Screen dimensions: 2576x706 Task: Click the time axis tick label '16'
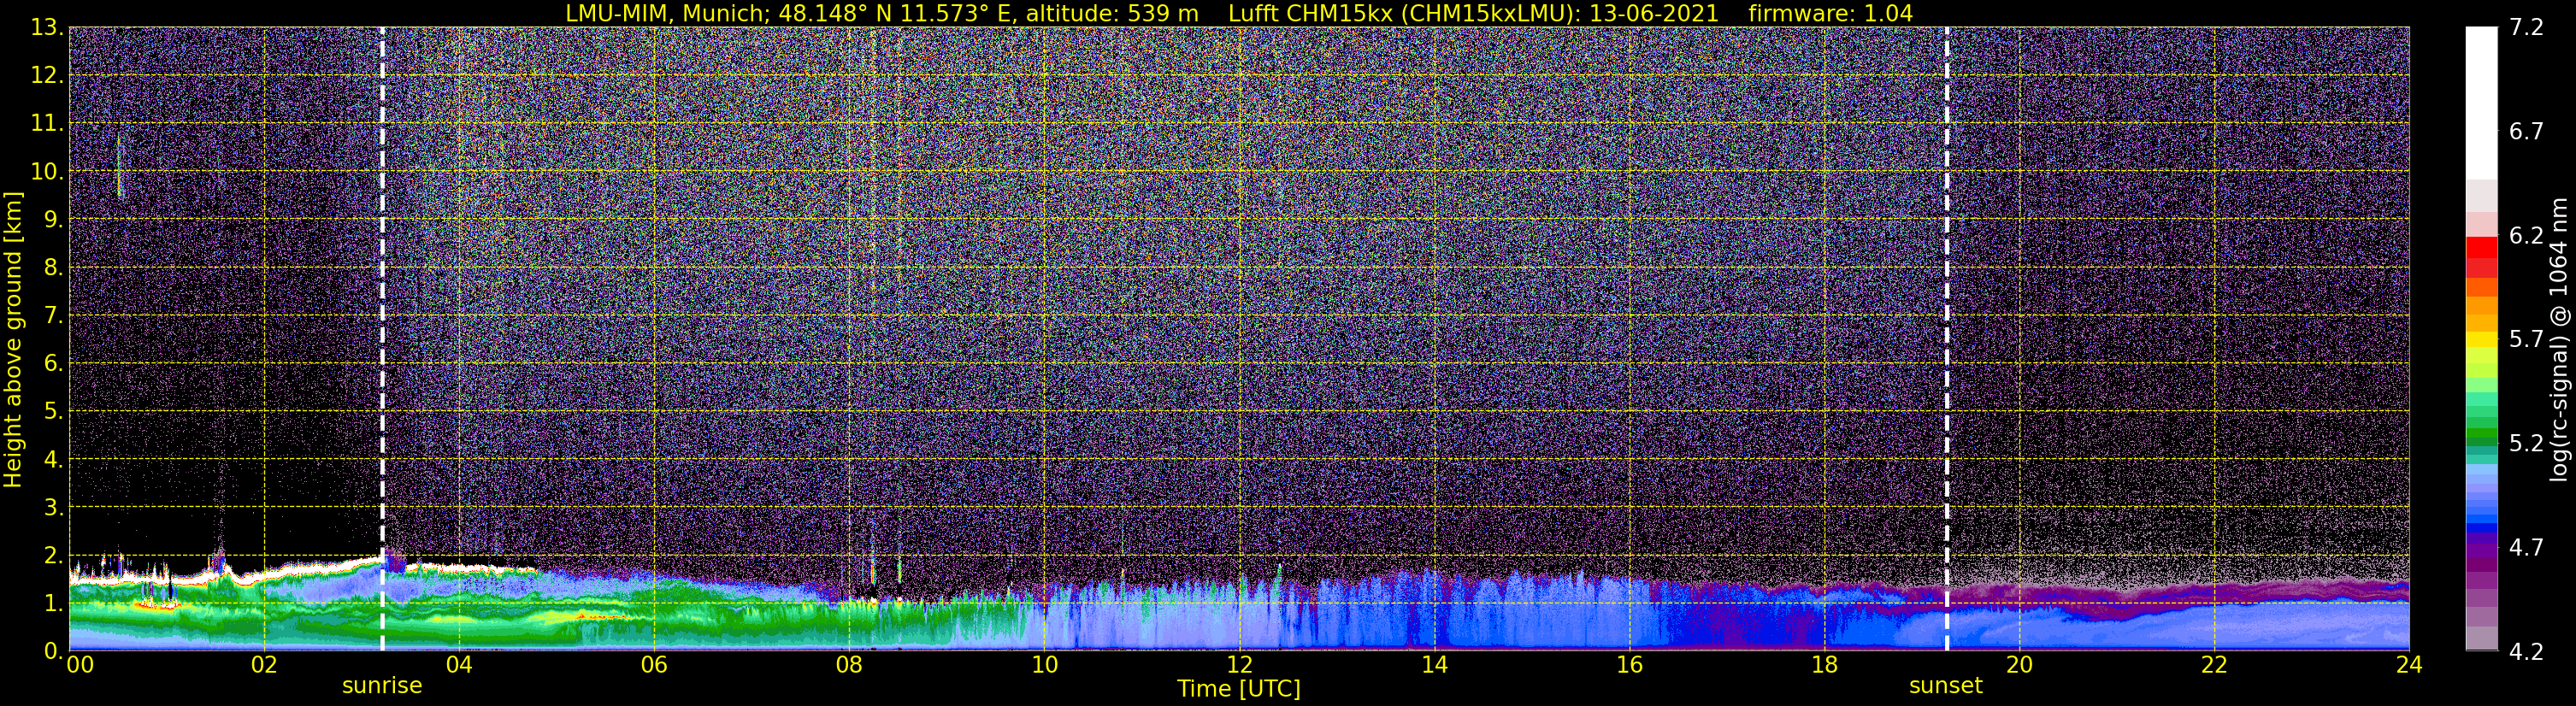click(1629, 666)
